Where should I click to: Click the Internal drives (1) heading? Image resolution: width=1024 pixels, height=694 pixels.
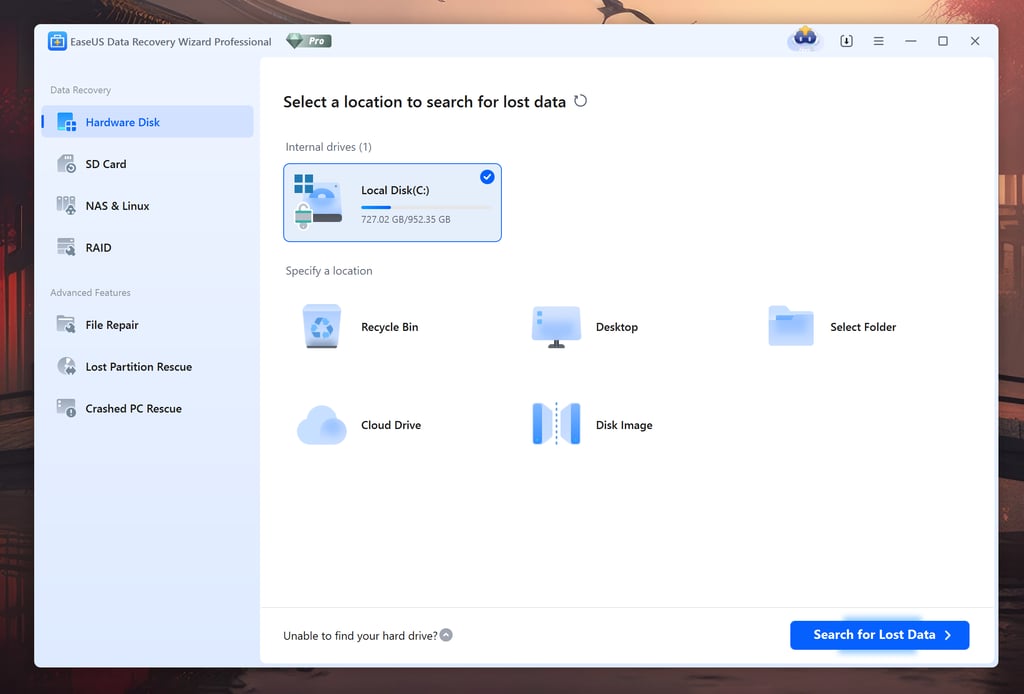(328, 147)
